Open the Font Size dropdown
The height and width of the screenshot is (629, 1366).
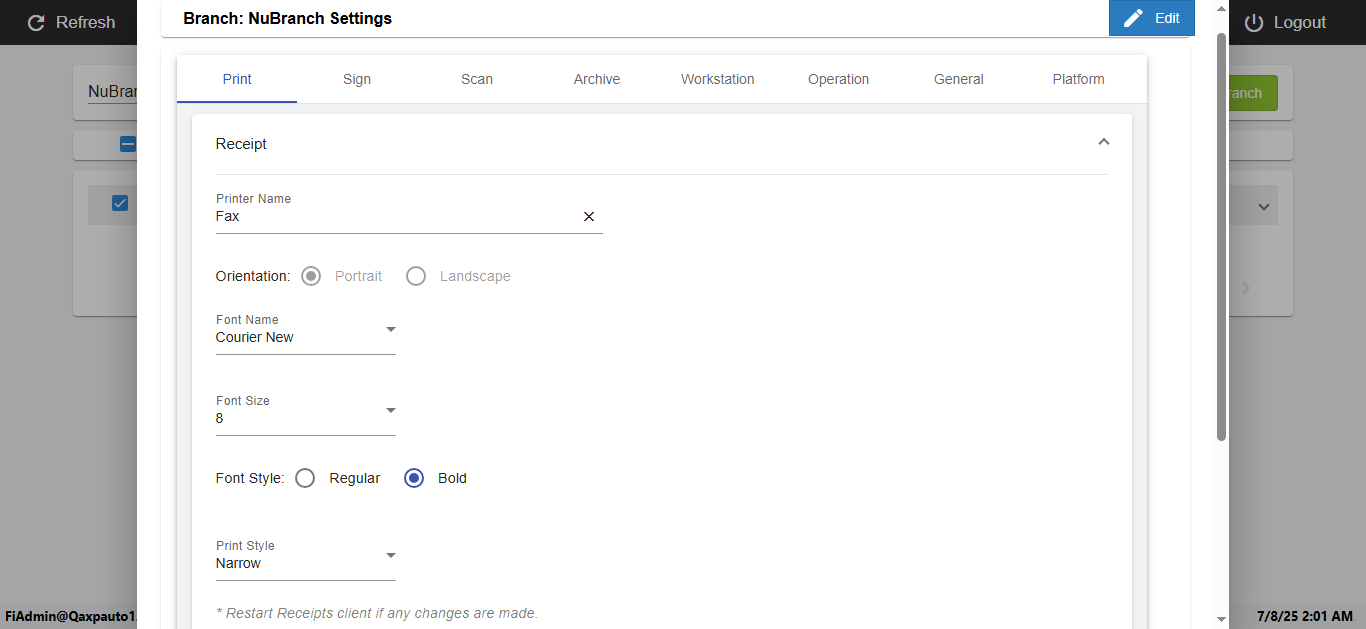pyautogui.click(x=391, y=411)
